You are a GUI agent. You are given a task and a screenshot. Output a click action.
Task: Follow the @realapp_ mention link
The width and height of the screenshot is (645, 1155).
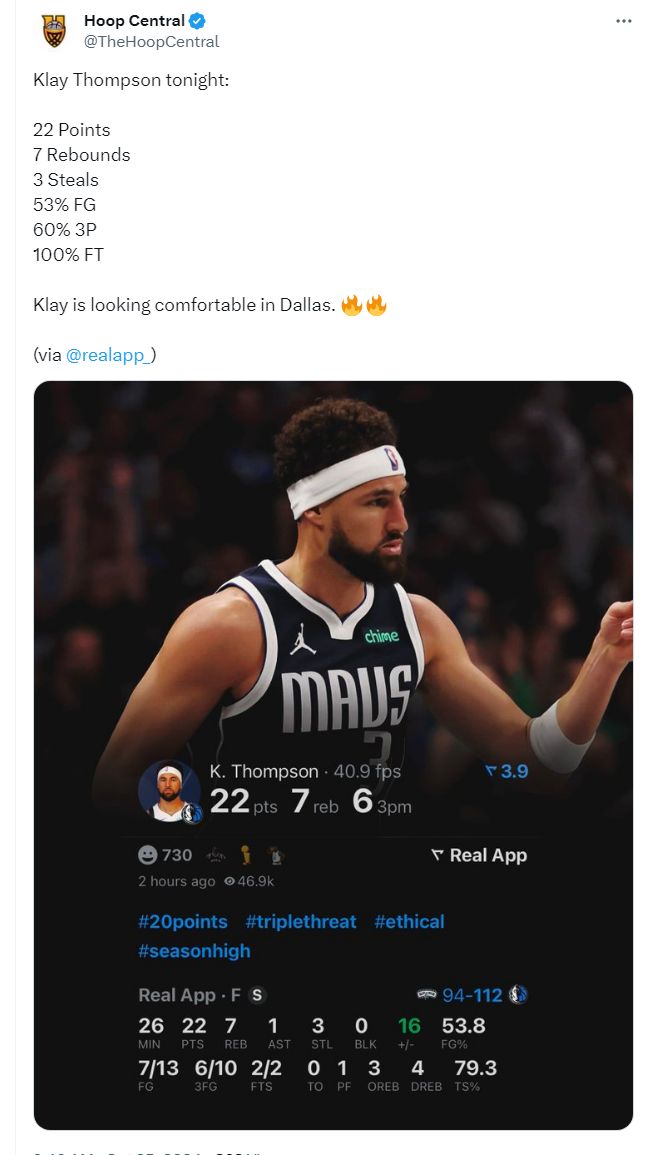110,354
